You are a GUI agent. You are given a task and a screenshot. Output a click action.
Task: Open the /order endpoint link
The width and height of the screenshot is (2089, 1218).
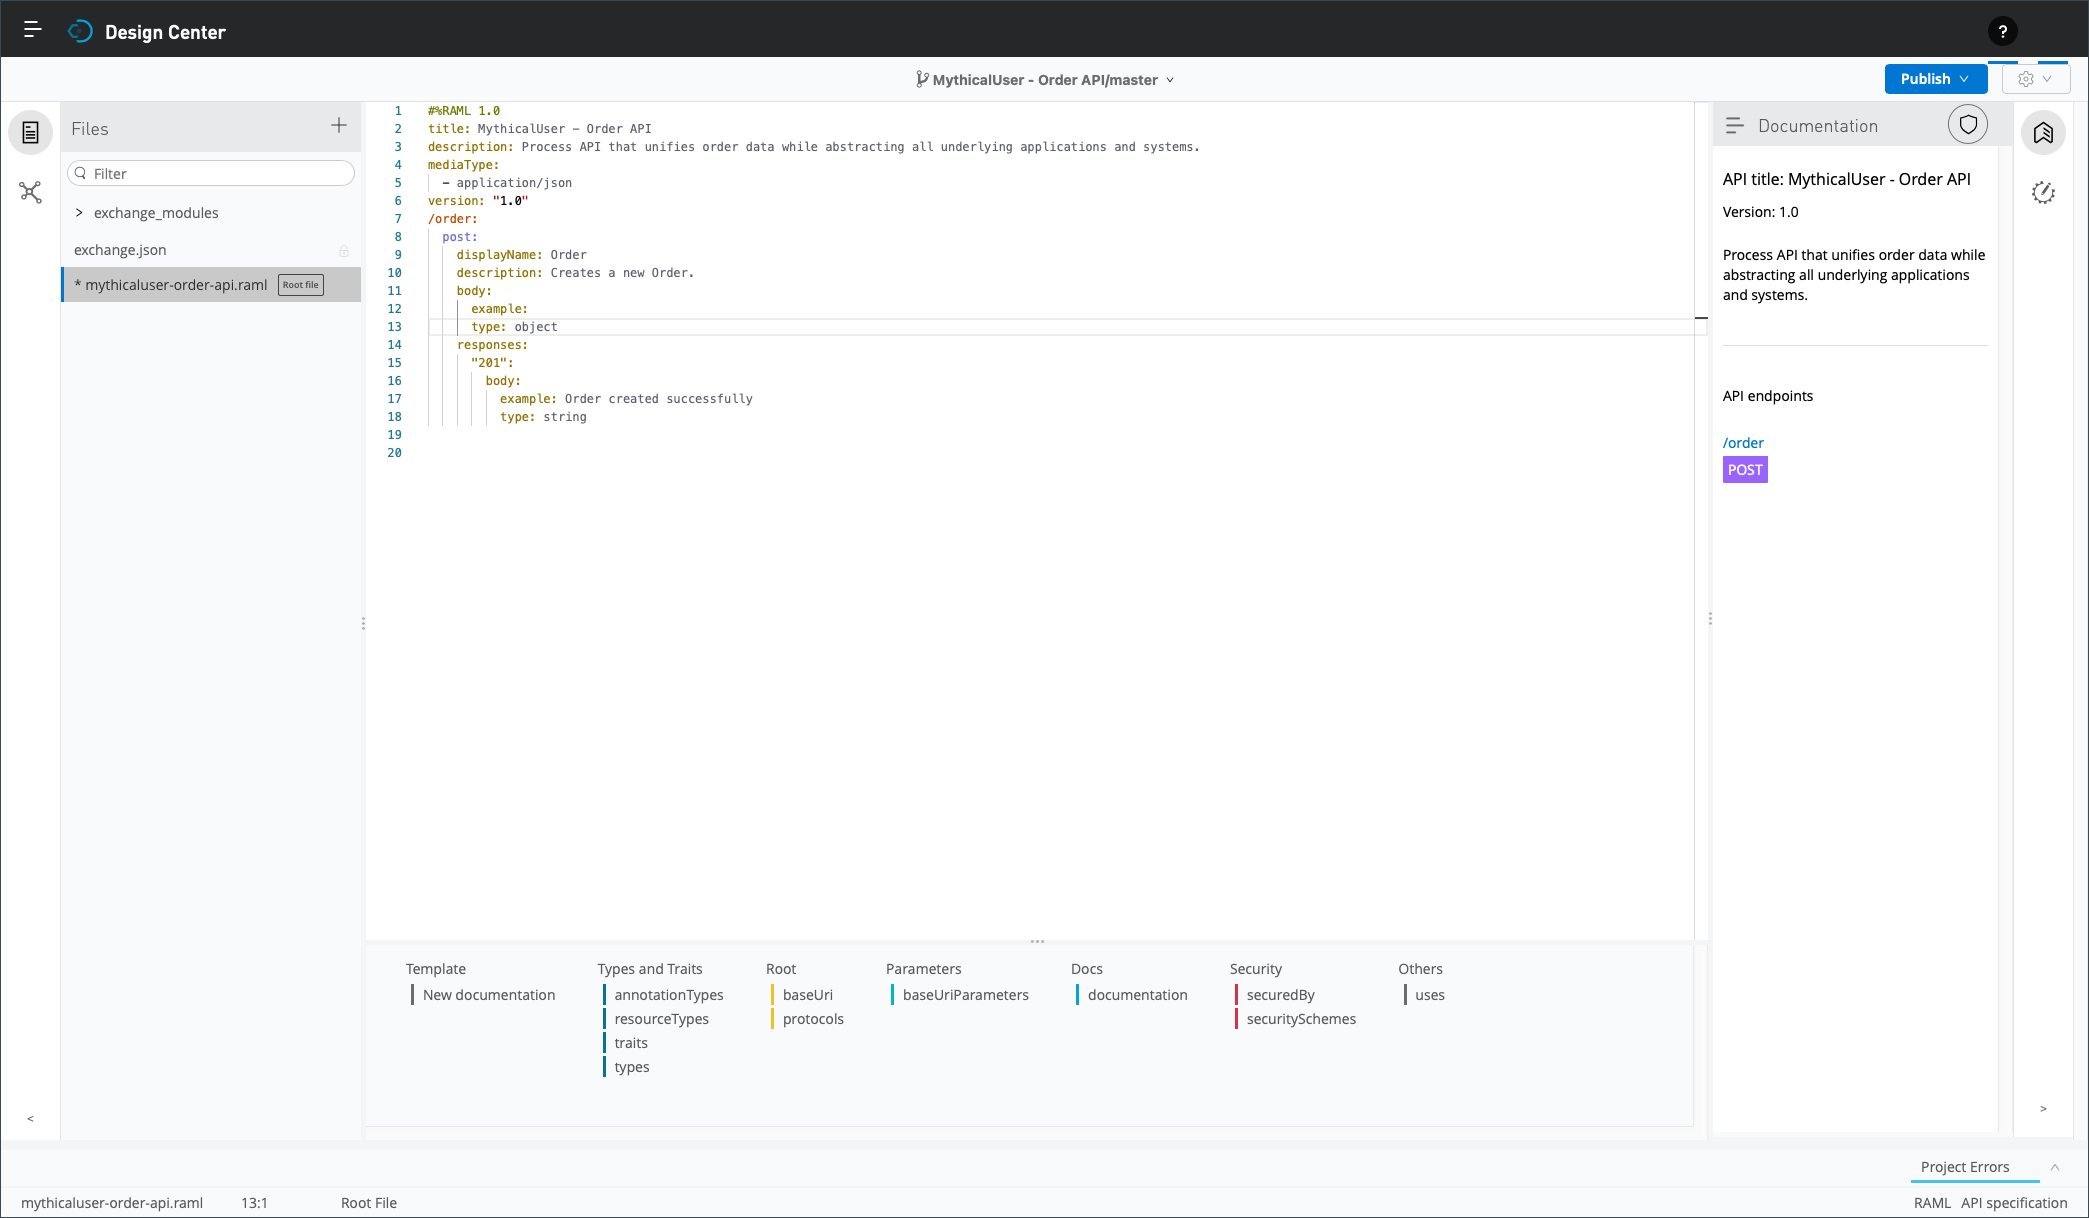point(1743,443)
